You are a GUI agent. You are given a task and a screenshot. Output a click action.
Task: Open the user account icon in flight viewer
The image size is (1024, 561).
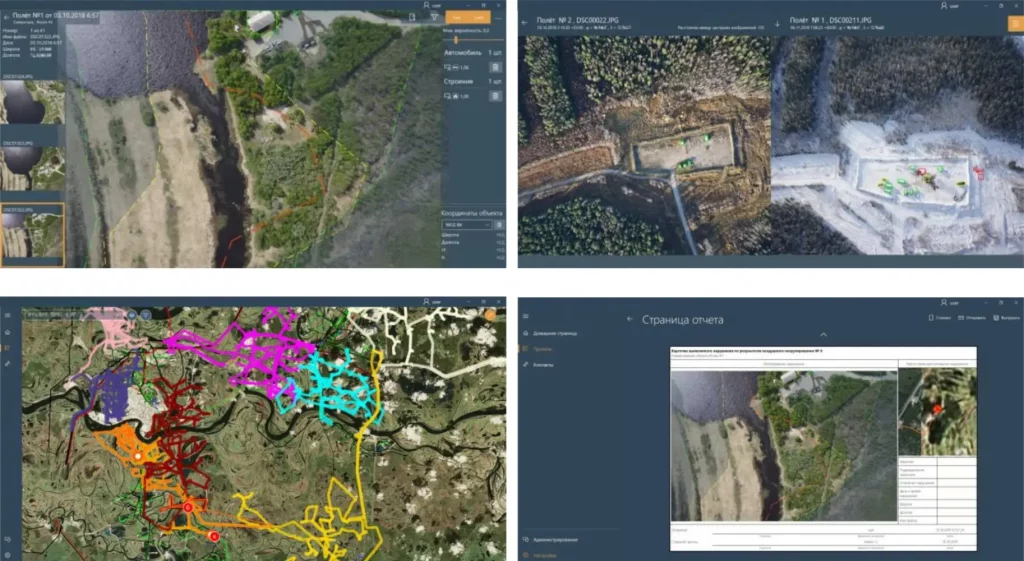pos(426,5)
